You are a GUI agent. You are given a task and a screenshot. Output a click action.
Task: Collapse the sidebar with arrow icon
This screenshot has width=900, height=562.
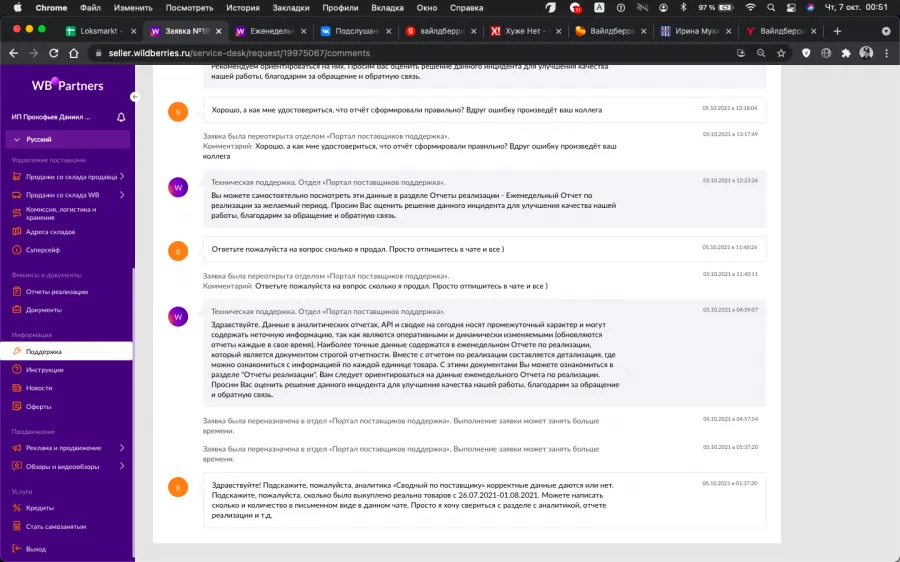click(x=135, y=97)
